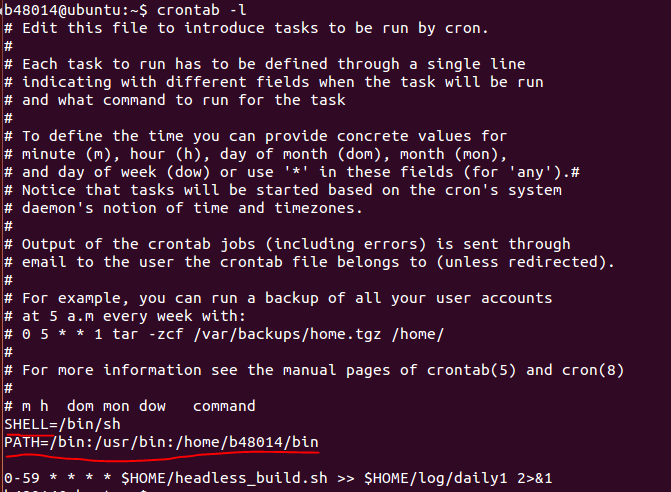Click the "indicating with different fields" line

pyautogui.click(x=280, y=82)
